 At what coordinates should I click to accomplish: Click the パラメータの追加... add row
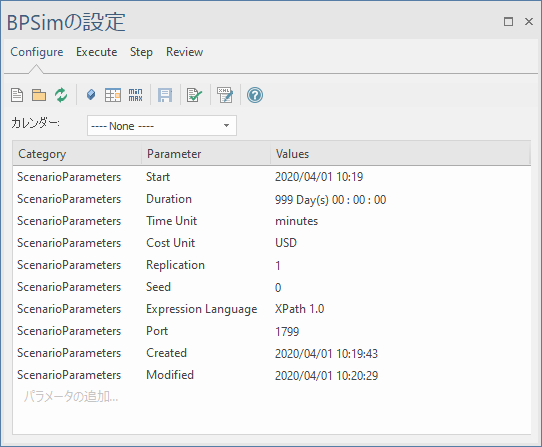[71, 397]
